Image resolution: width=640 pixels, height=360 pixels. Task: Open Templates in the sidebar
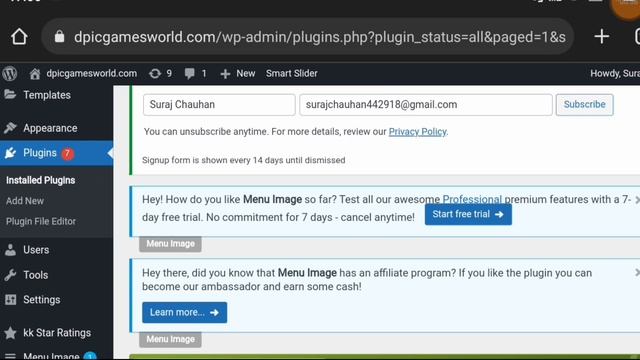click(47, 95)
